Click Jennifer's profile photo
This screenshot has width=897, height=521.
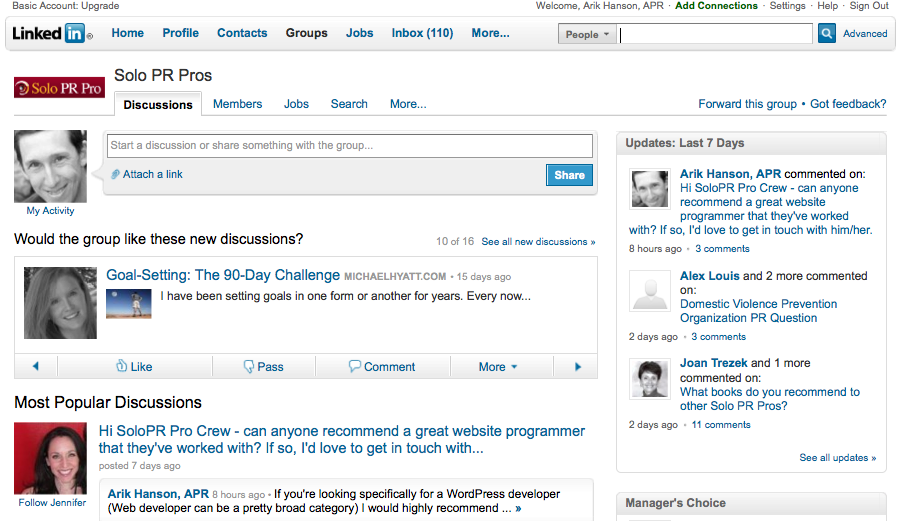pyautogui.click(x=50, y=458)
